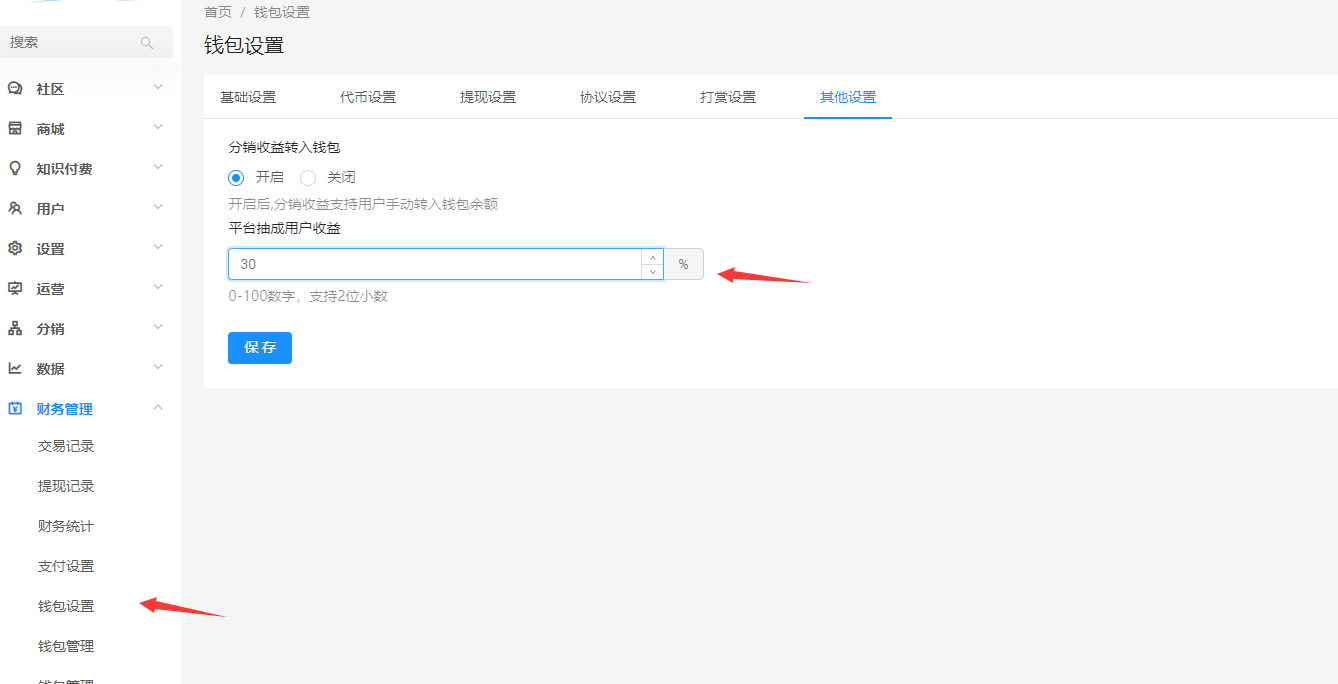Image resolution: width=1338 pixels, height=684 pixels.
Task: Expand the 分销 menu chevron
Action: click(158, 328)
